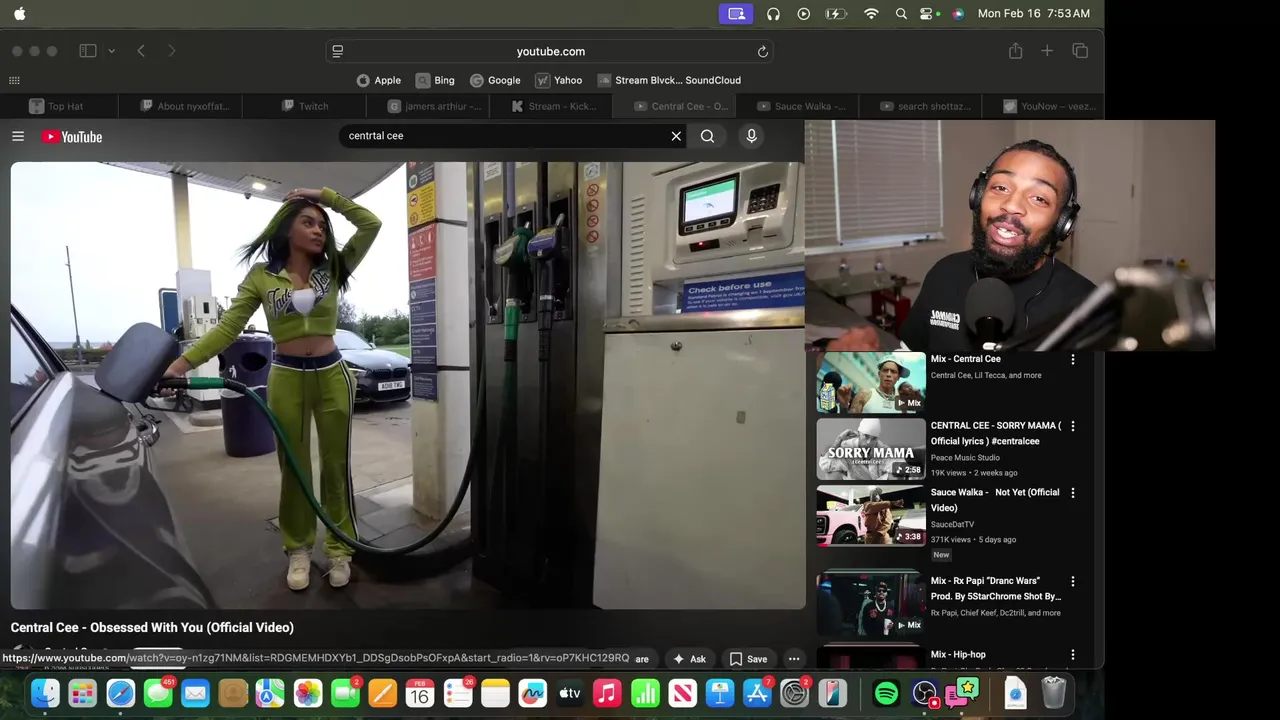The image size is (1280, 720).
Task: Open the headphones menu bar item
Action: pyautogui.click(x=773, y=14)
